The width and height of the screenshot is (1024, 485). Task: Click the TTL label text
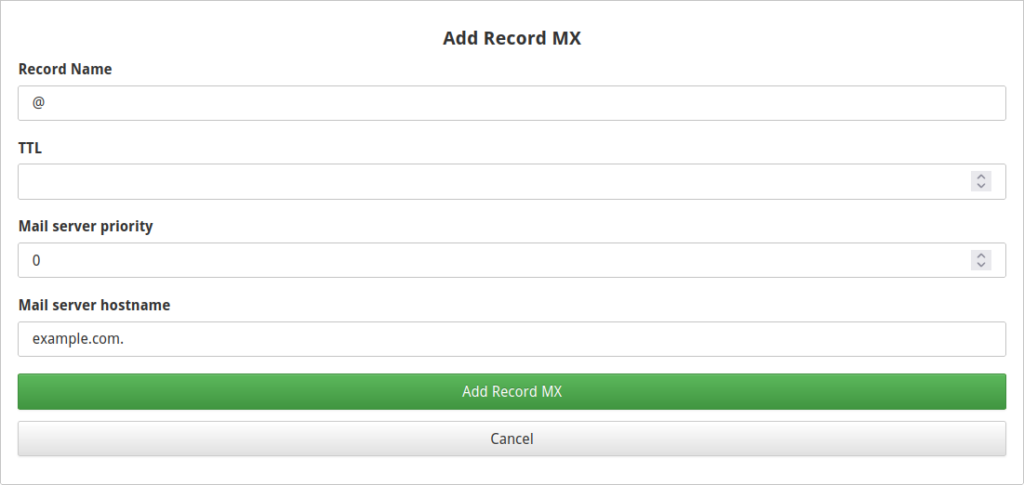click(30, 147)
